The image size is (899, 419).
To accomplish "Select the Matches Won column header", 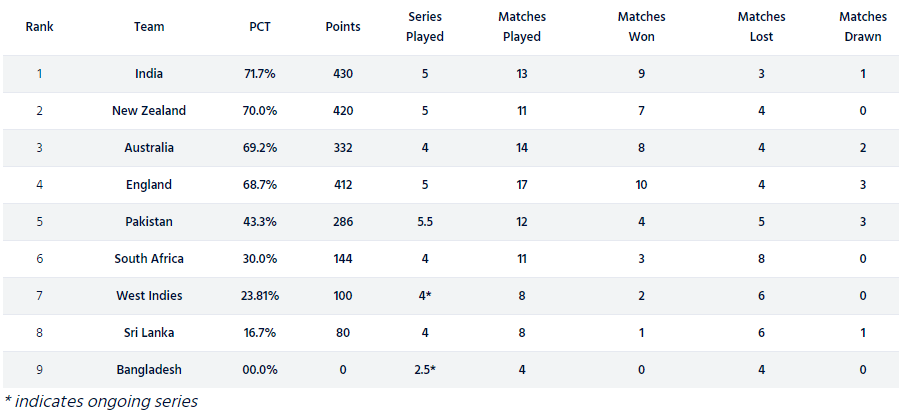I will [641, 27].
